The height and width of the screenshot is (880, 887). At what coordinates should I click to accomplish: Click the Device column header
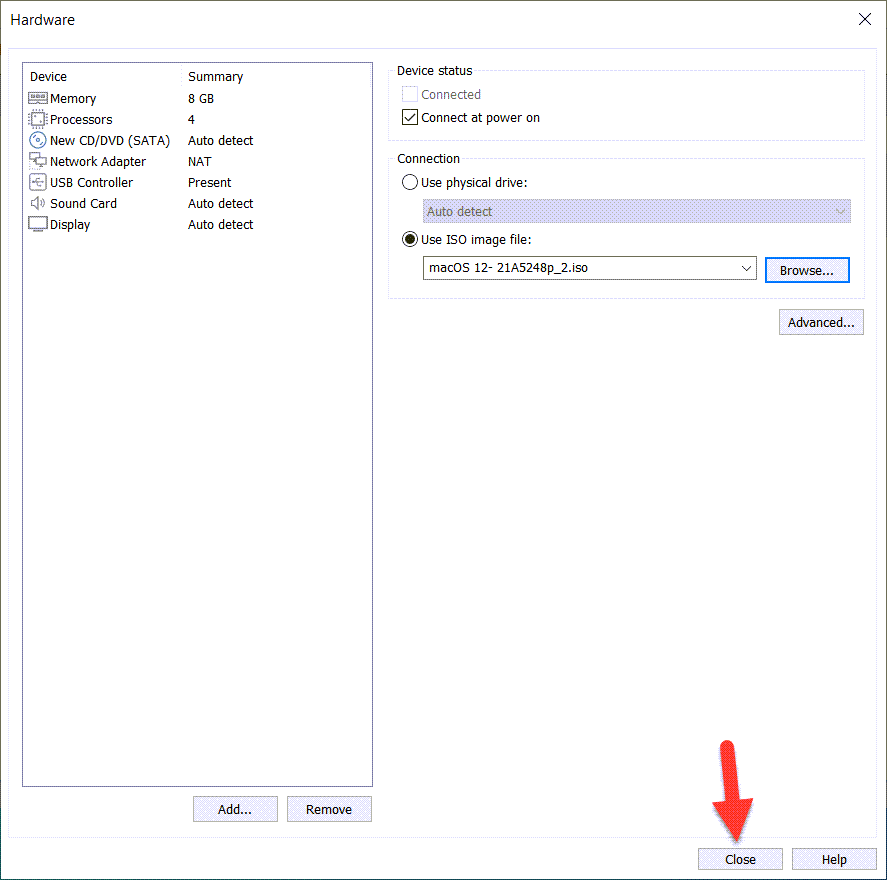49,77
